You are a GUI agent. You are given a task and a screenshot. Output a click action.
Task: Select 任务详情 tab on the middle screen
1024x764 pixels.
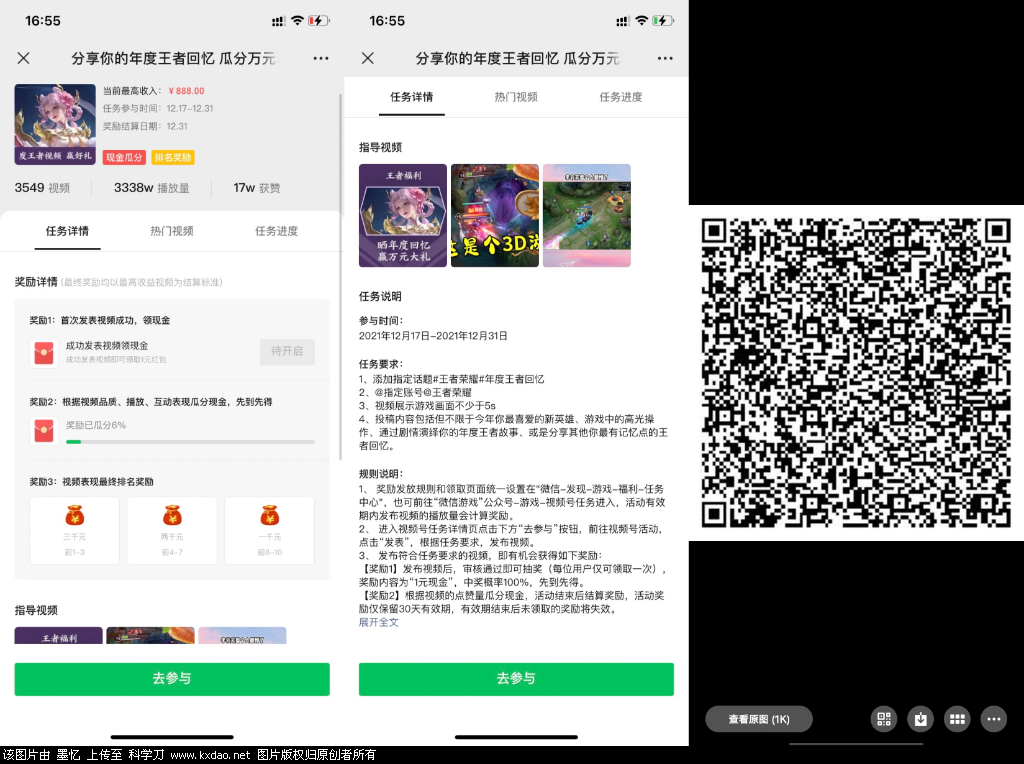(x=411, y=97)
